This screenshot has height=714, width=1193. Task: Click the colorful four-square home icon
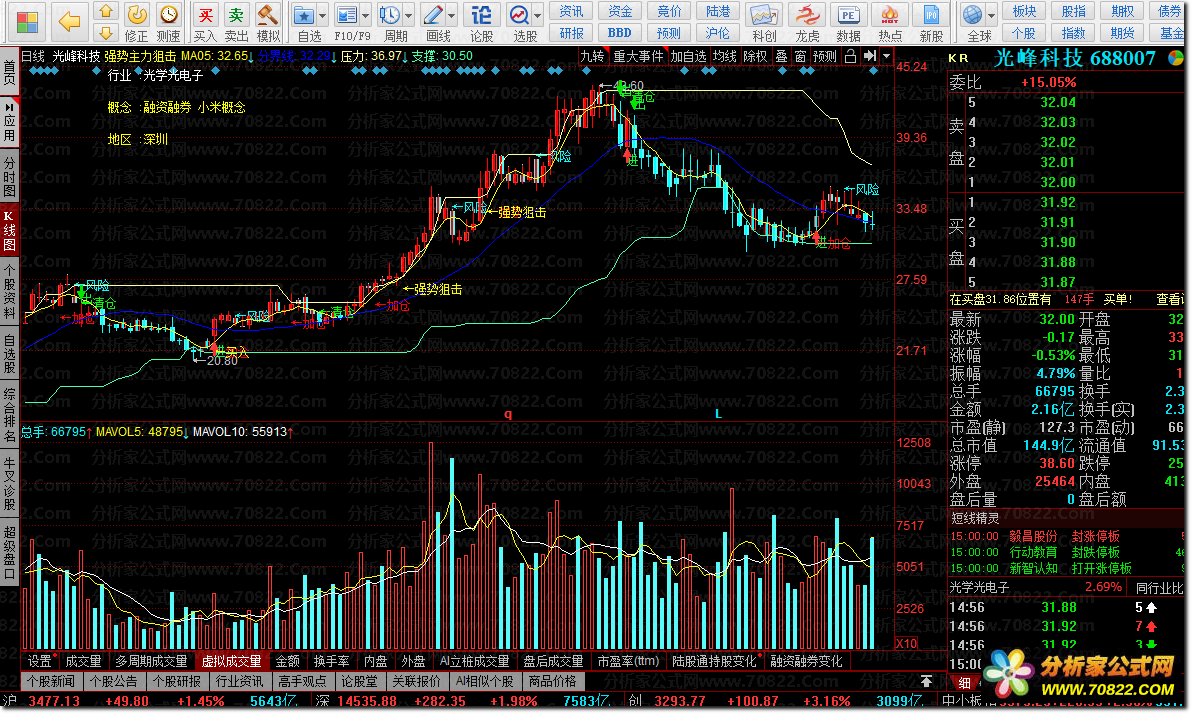tap(27, 21)
